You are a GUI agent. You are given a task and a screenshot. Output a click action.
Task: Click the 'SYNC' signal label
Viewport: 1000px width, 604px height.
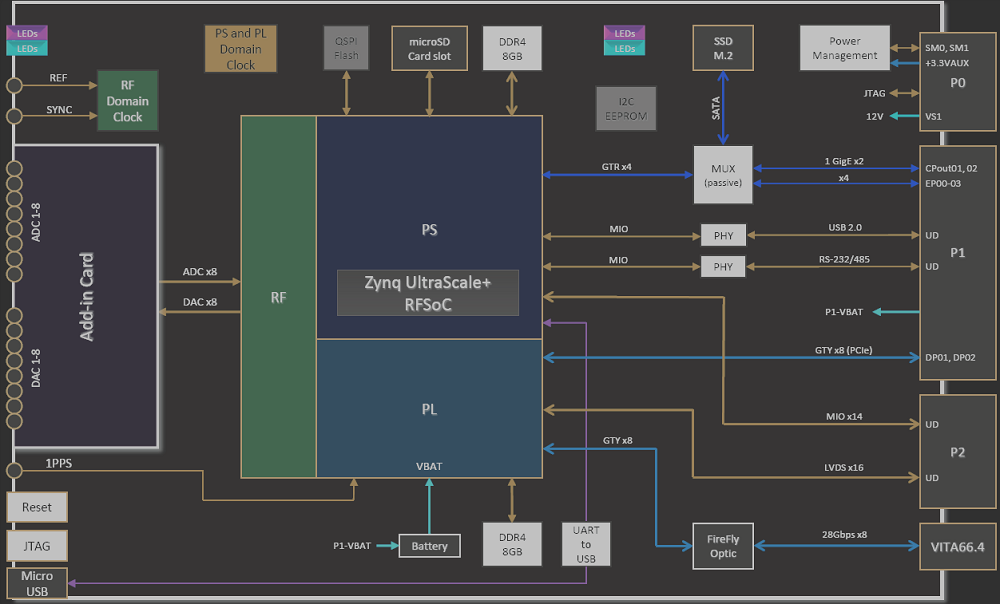click(59, 110)
